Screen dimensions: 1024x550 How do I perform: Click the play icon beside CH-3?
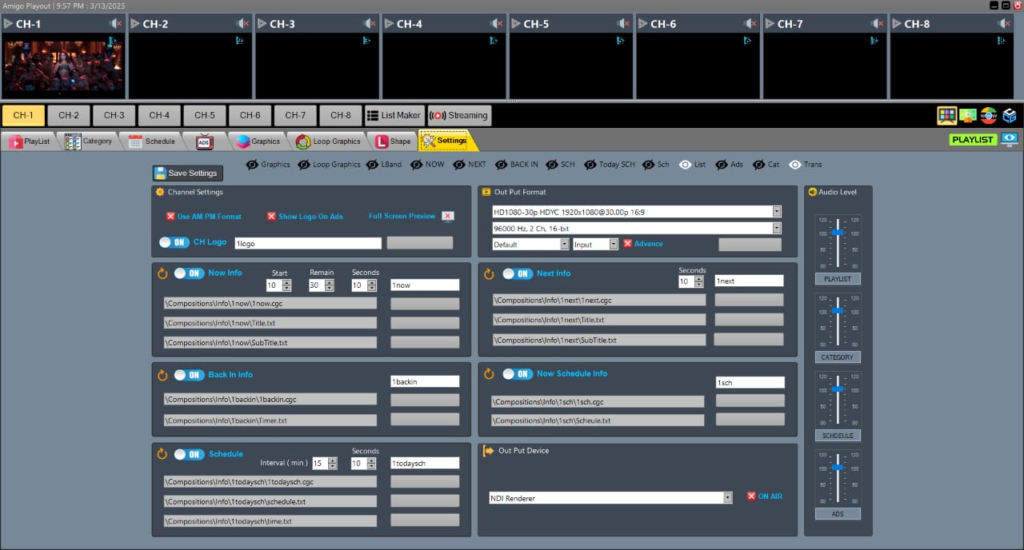click(262, 24)
